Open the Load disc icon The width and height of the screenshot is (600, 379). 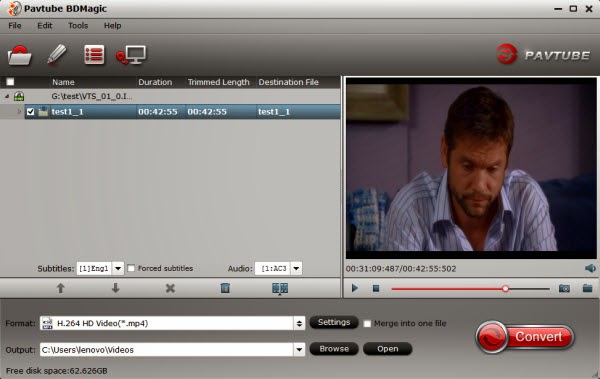(20, 55)
